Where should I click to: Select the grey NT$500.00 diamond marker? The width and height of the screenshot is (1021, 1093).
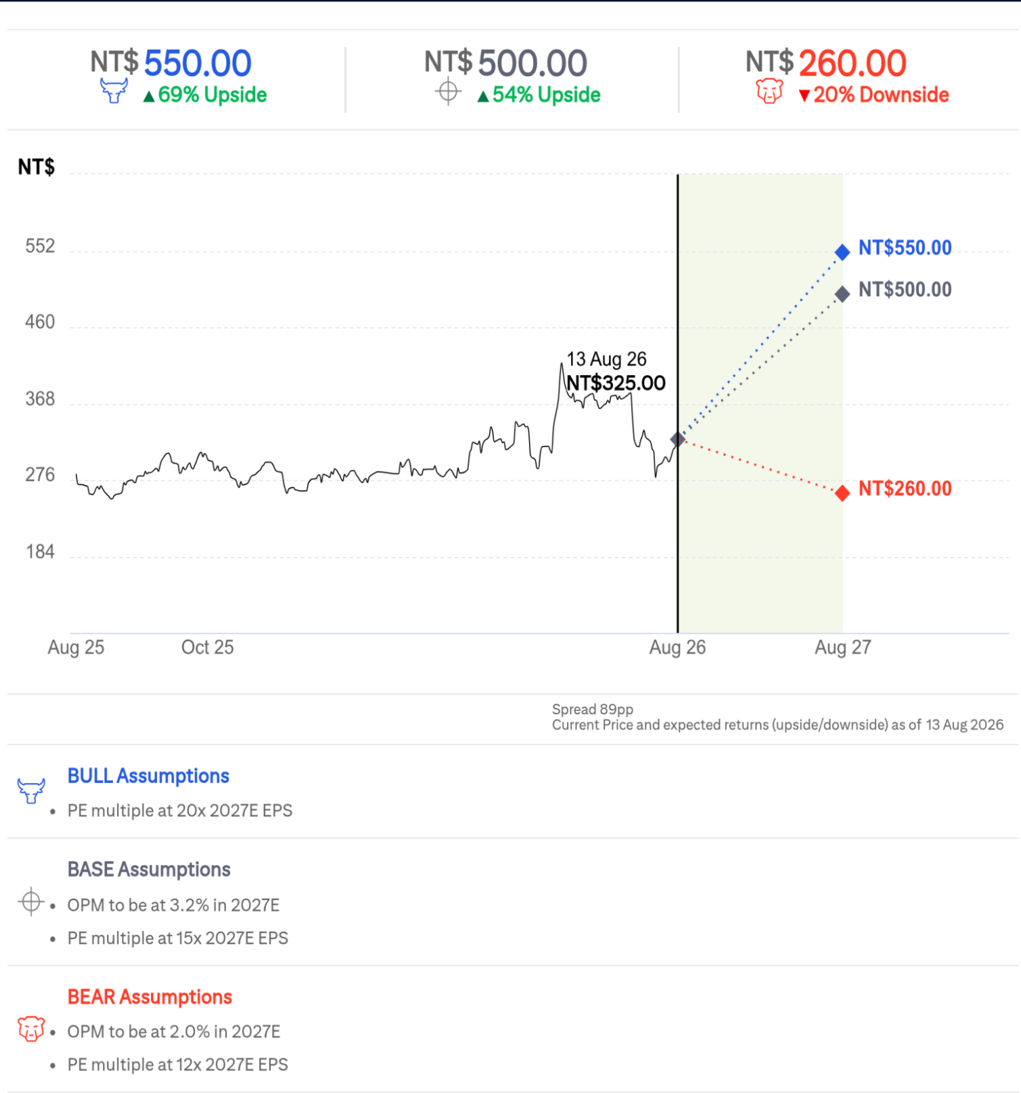tap(843, 294)
